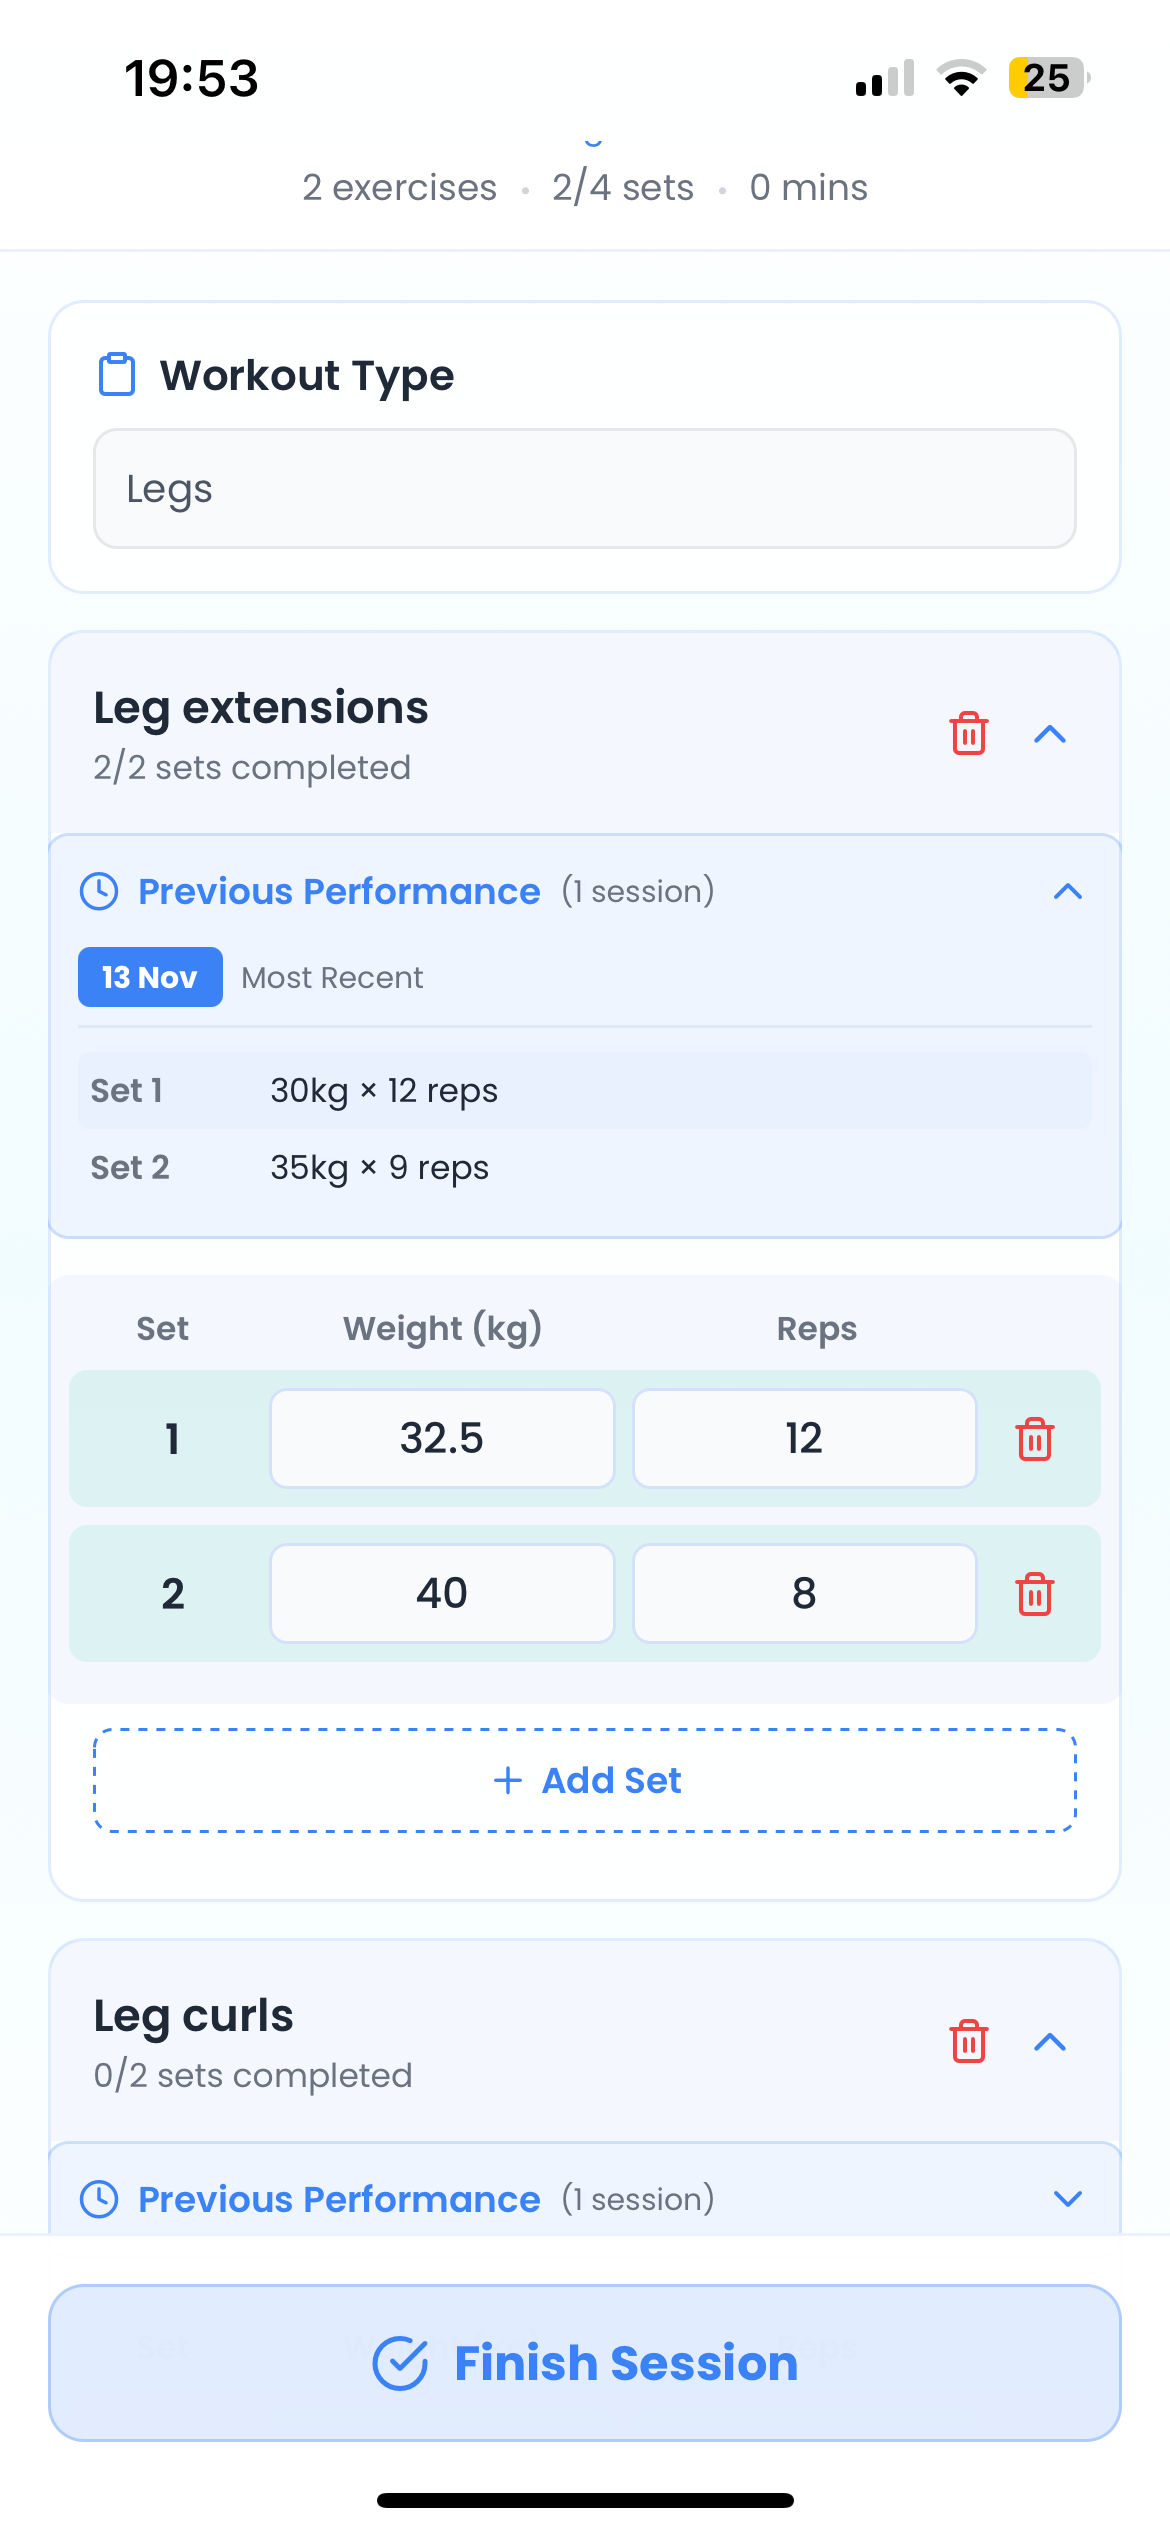Click the clock icon in Leg curls history
Viewport: 1170px width, 2532px height.
[x=99, y=2199]
